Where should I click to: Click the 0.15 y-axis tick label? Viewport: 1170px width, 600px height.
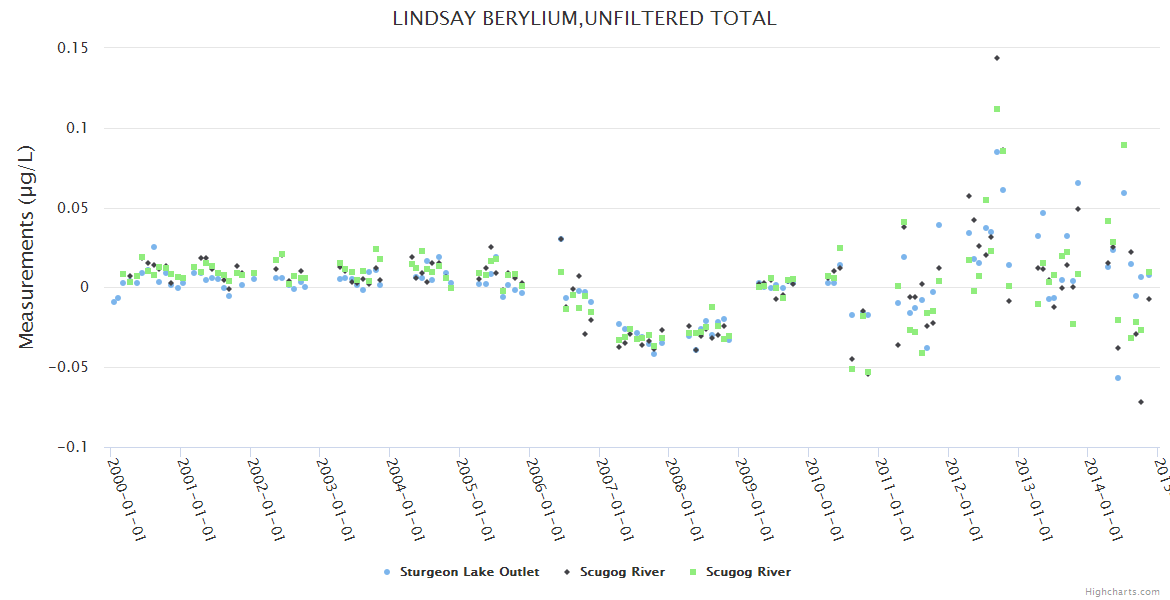click(70, 48)
